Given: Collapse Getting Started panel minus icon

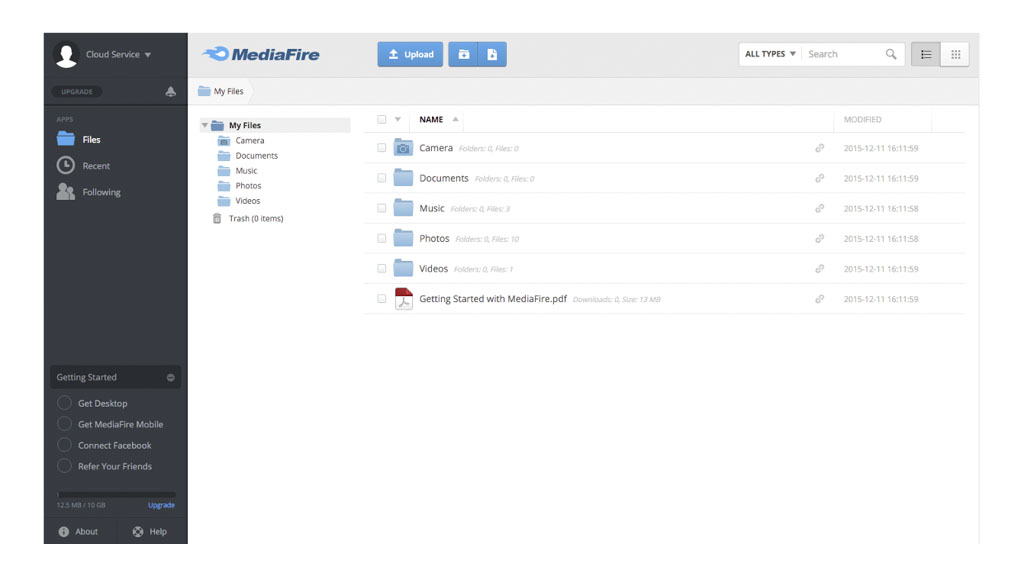Looking at the screenshot, I should [x=170, y=378].
